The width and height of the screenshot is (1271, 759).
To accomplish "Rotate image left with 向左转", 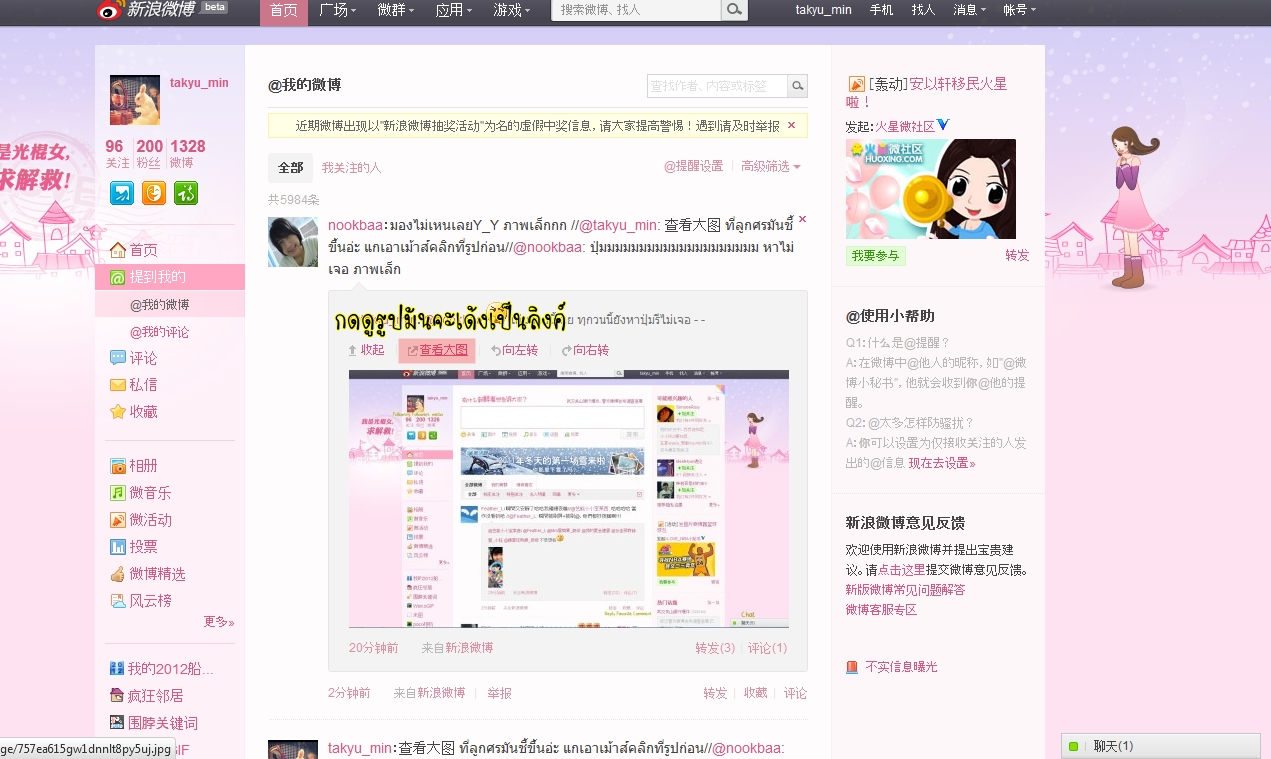I will pyautogui.click(x=514, y=350).
